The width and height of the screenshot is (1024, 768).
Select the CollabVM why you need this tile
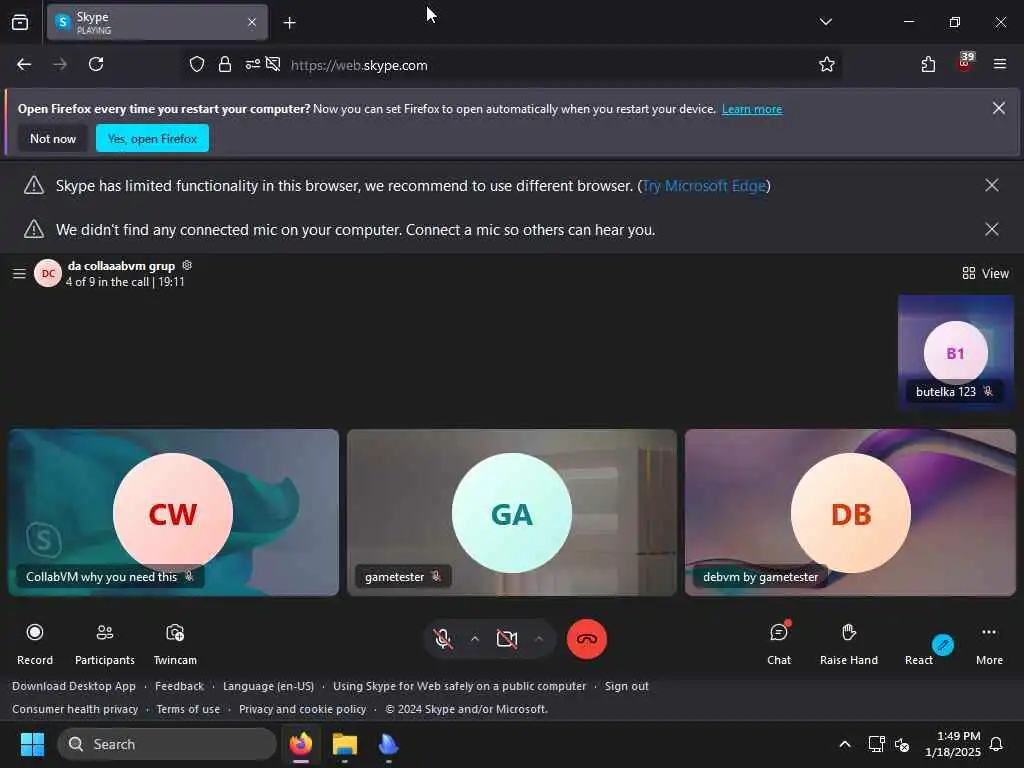[x=174, y=512]
